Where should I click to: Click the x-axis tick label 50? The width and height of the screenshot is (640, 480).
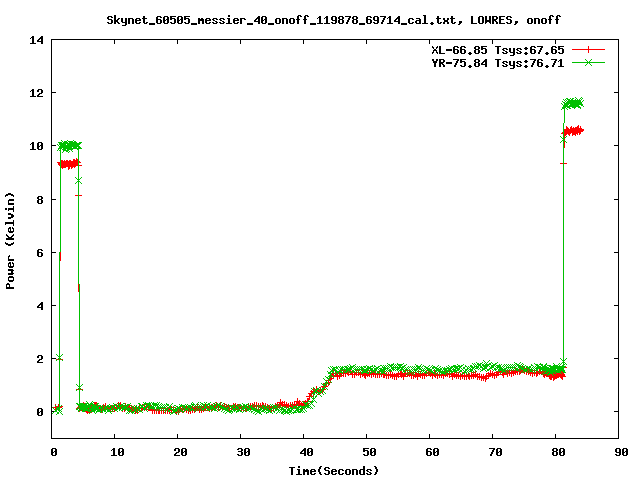(x=369, y=452)
